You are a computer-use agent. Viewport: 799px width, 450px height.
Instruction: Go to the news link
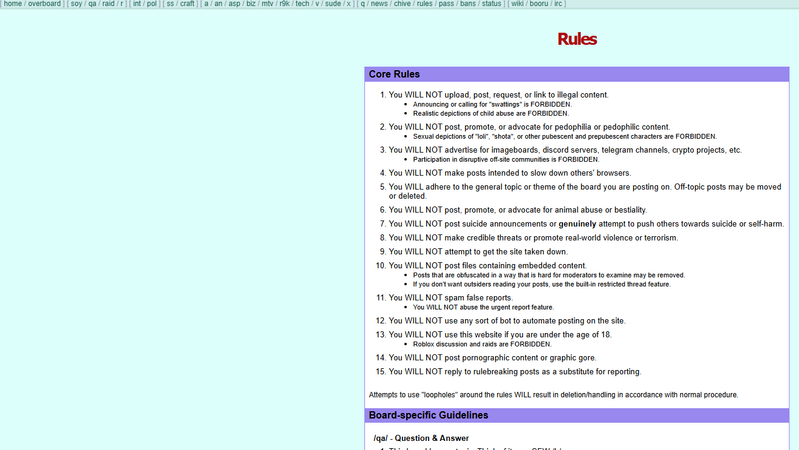pos(379,4)
